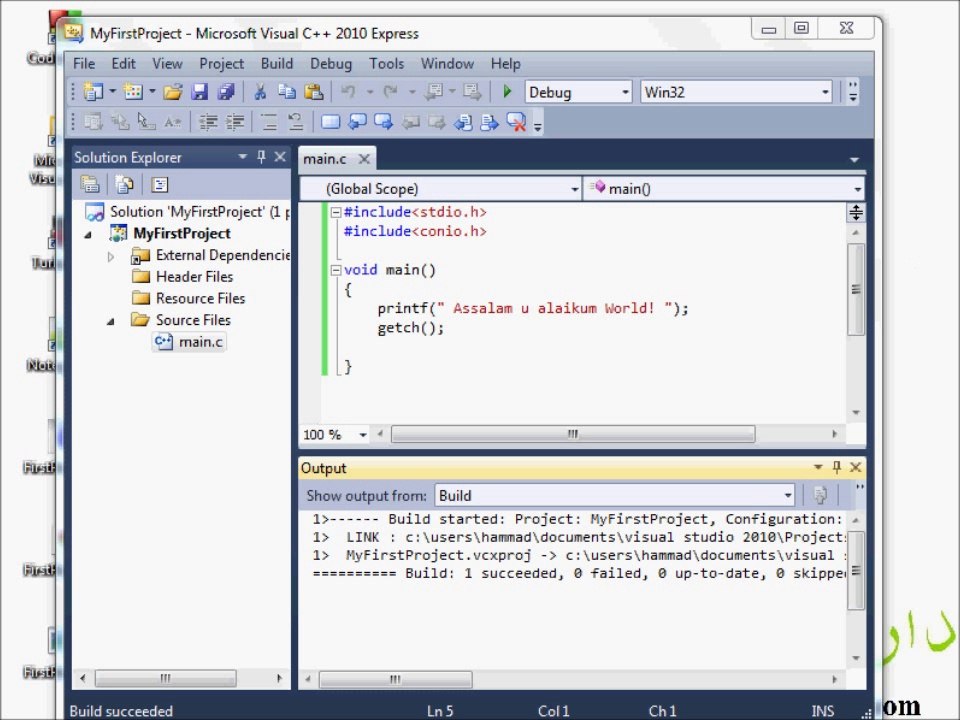Viewport: 960px width, 720px height.
Task: Save main.c with the Save icon
Action: click(200, 92)
